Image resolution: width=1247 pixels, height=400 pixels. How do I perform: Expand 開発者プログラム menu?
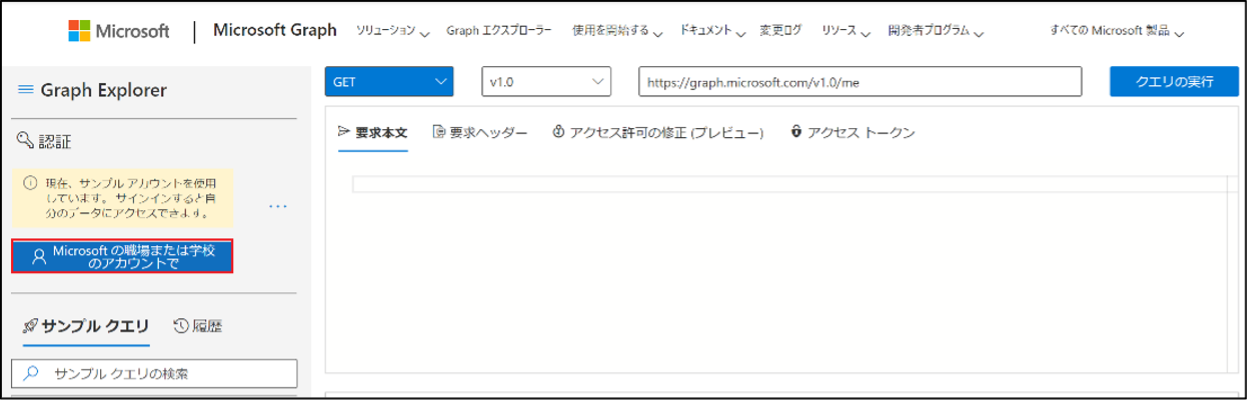935,31
